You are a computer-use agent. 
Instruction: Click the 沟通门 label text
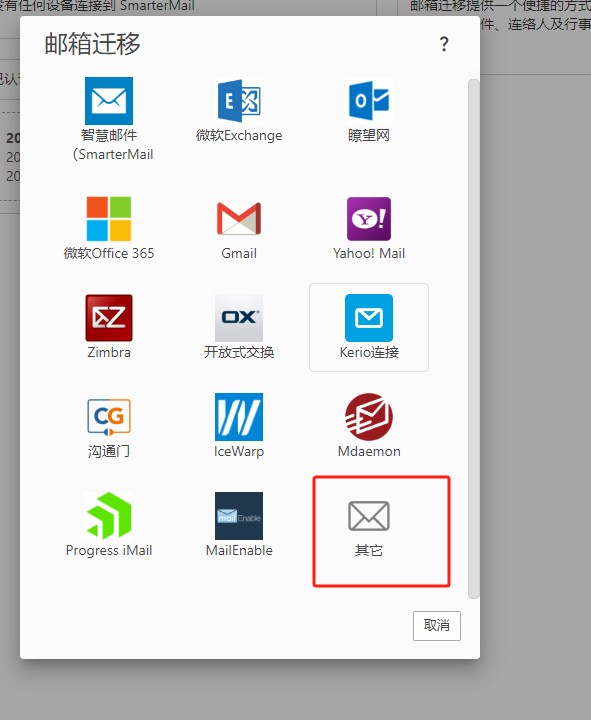(x=109, y=451)
